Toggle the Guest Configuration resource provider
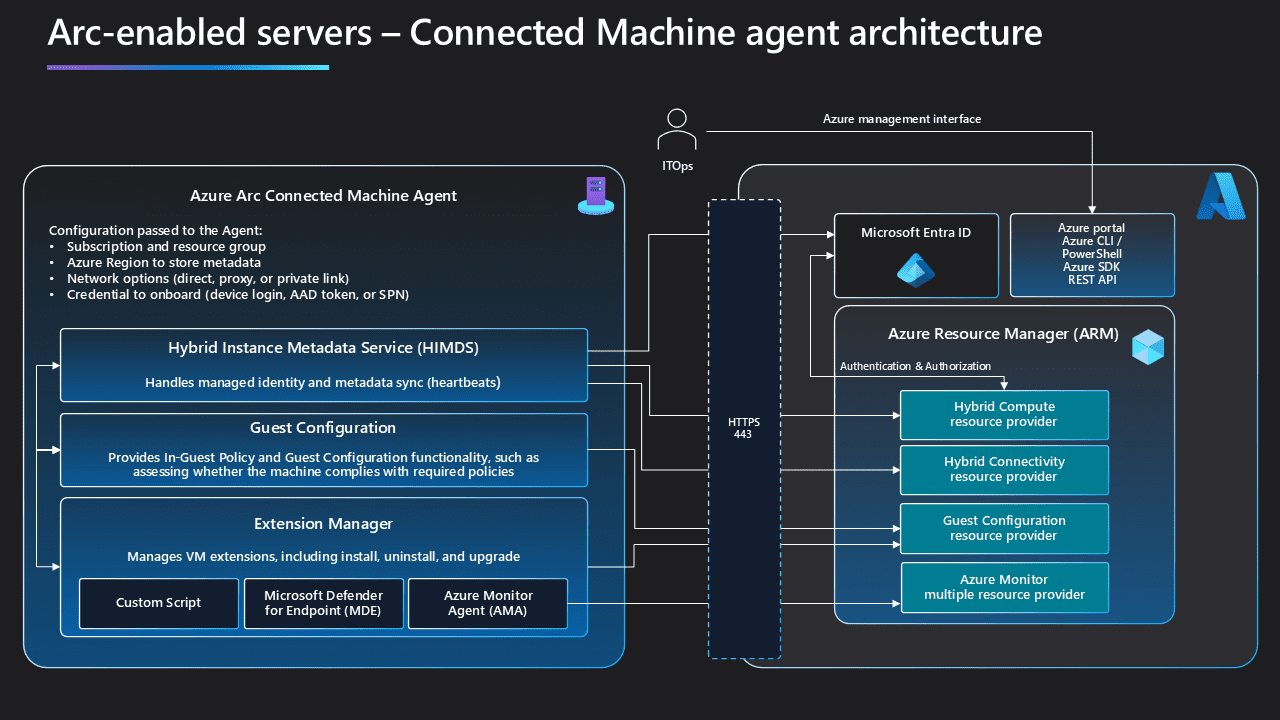Viewport: 1280px width, 720px height. 1004,528
